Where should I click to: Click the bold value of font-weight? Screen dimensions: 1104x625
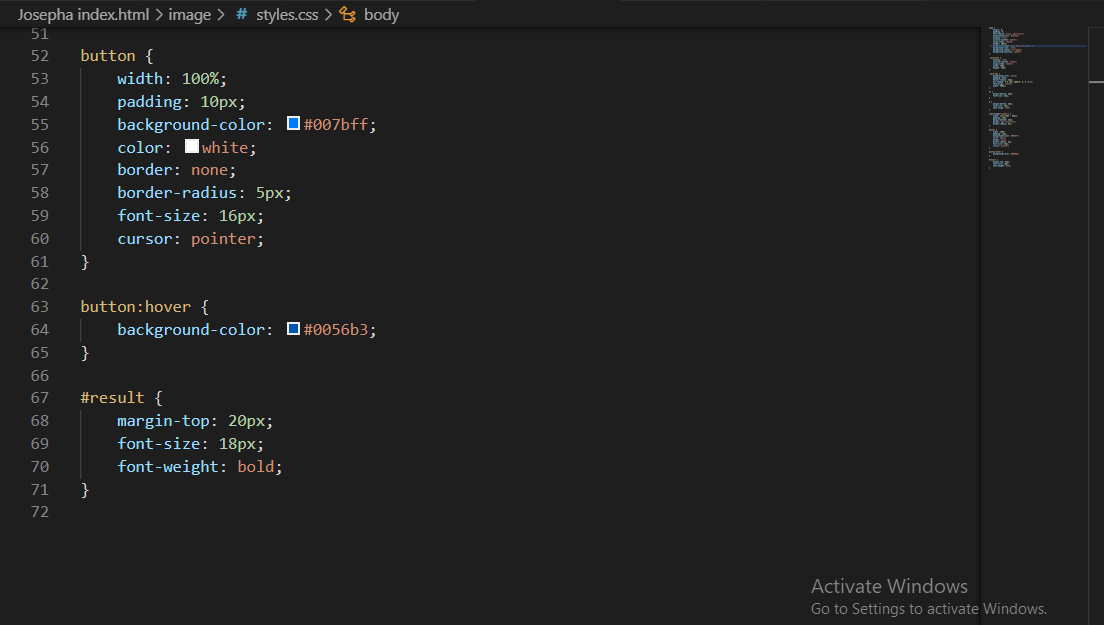coord(257,467)
